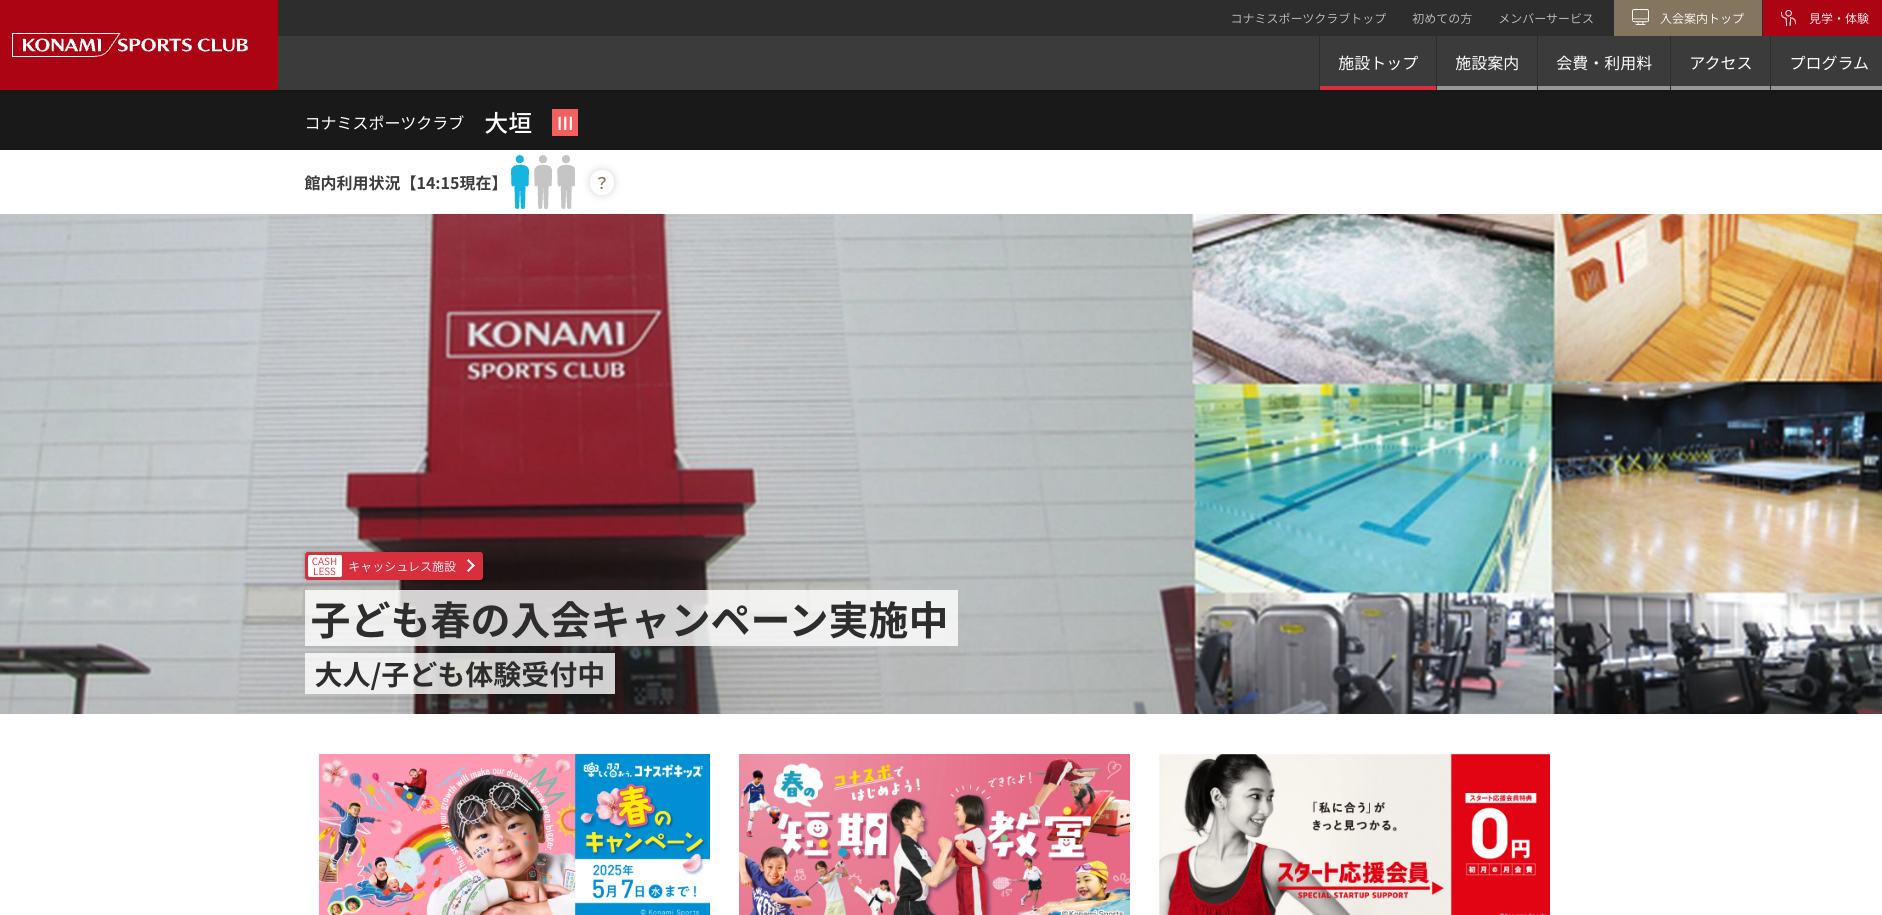Open the spring kids campaign banner
Viewport: 1882px width, 915px height.
coord(514,834)
